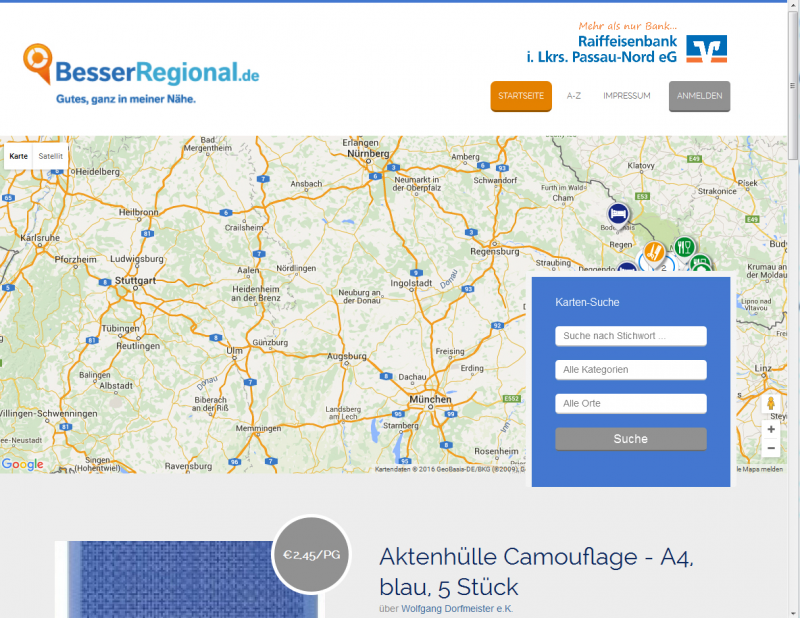Go to the Startseite menu item
This screenshot has width=800, height=618.
point(521,96)
